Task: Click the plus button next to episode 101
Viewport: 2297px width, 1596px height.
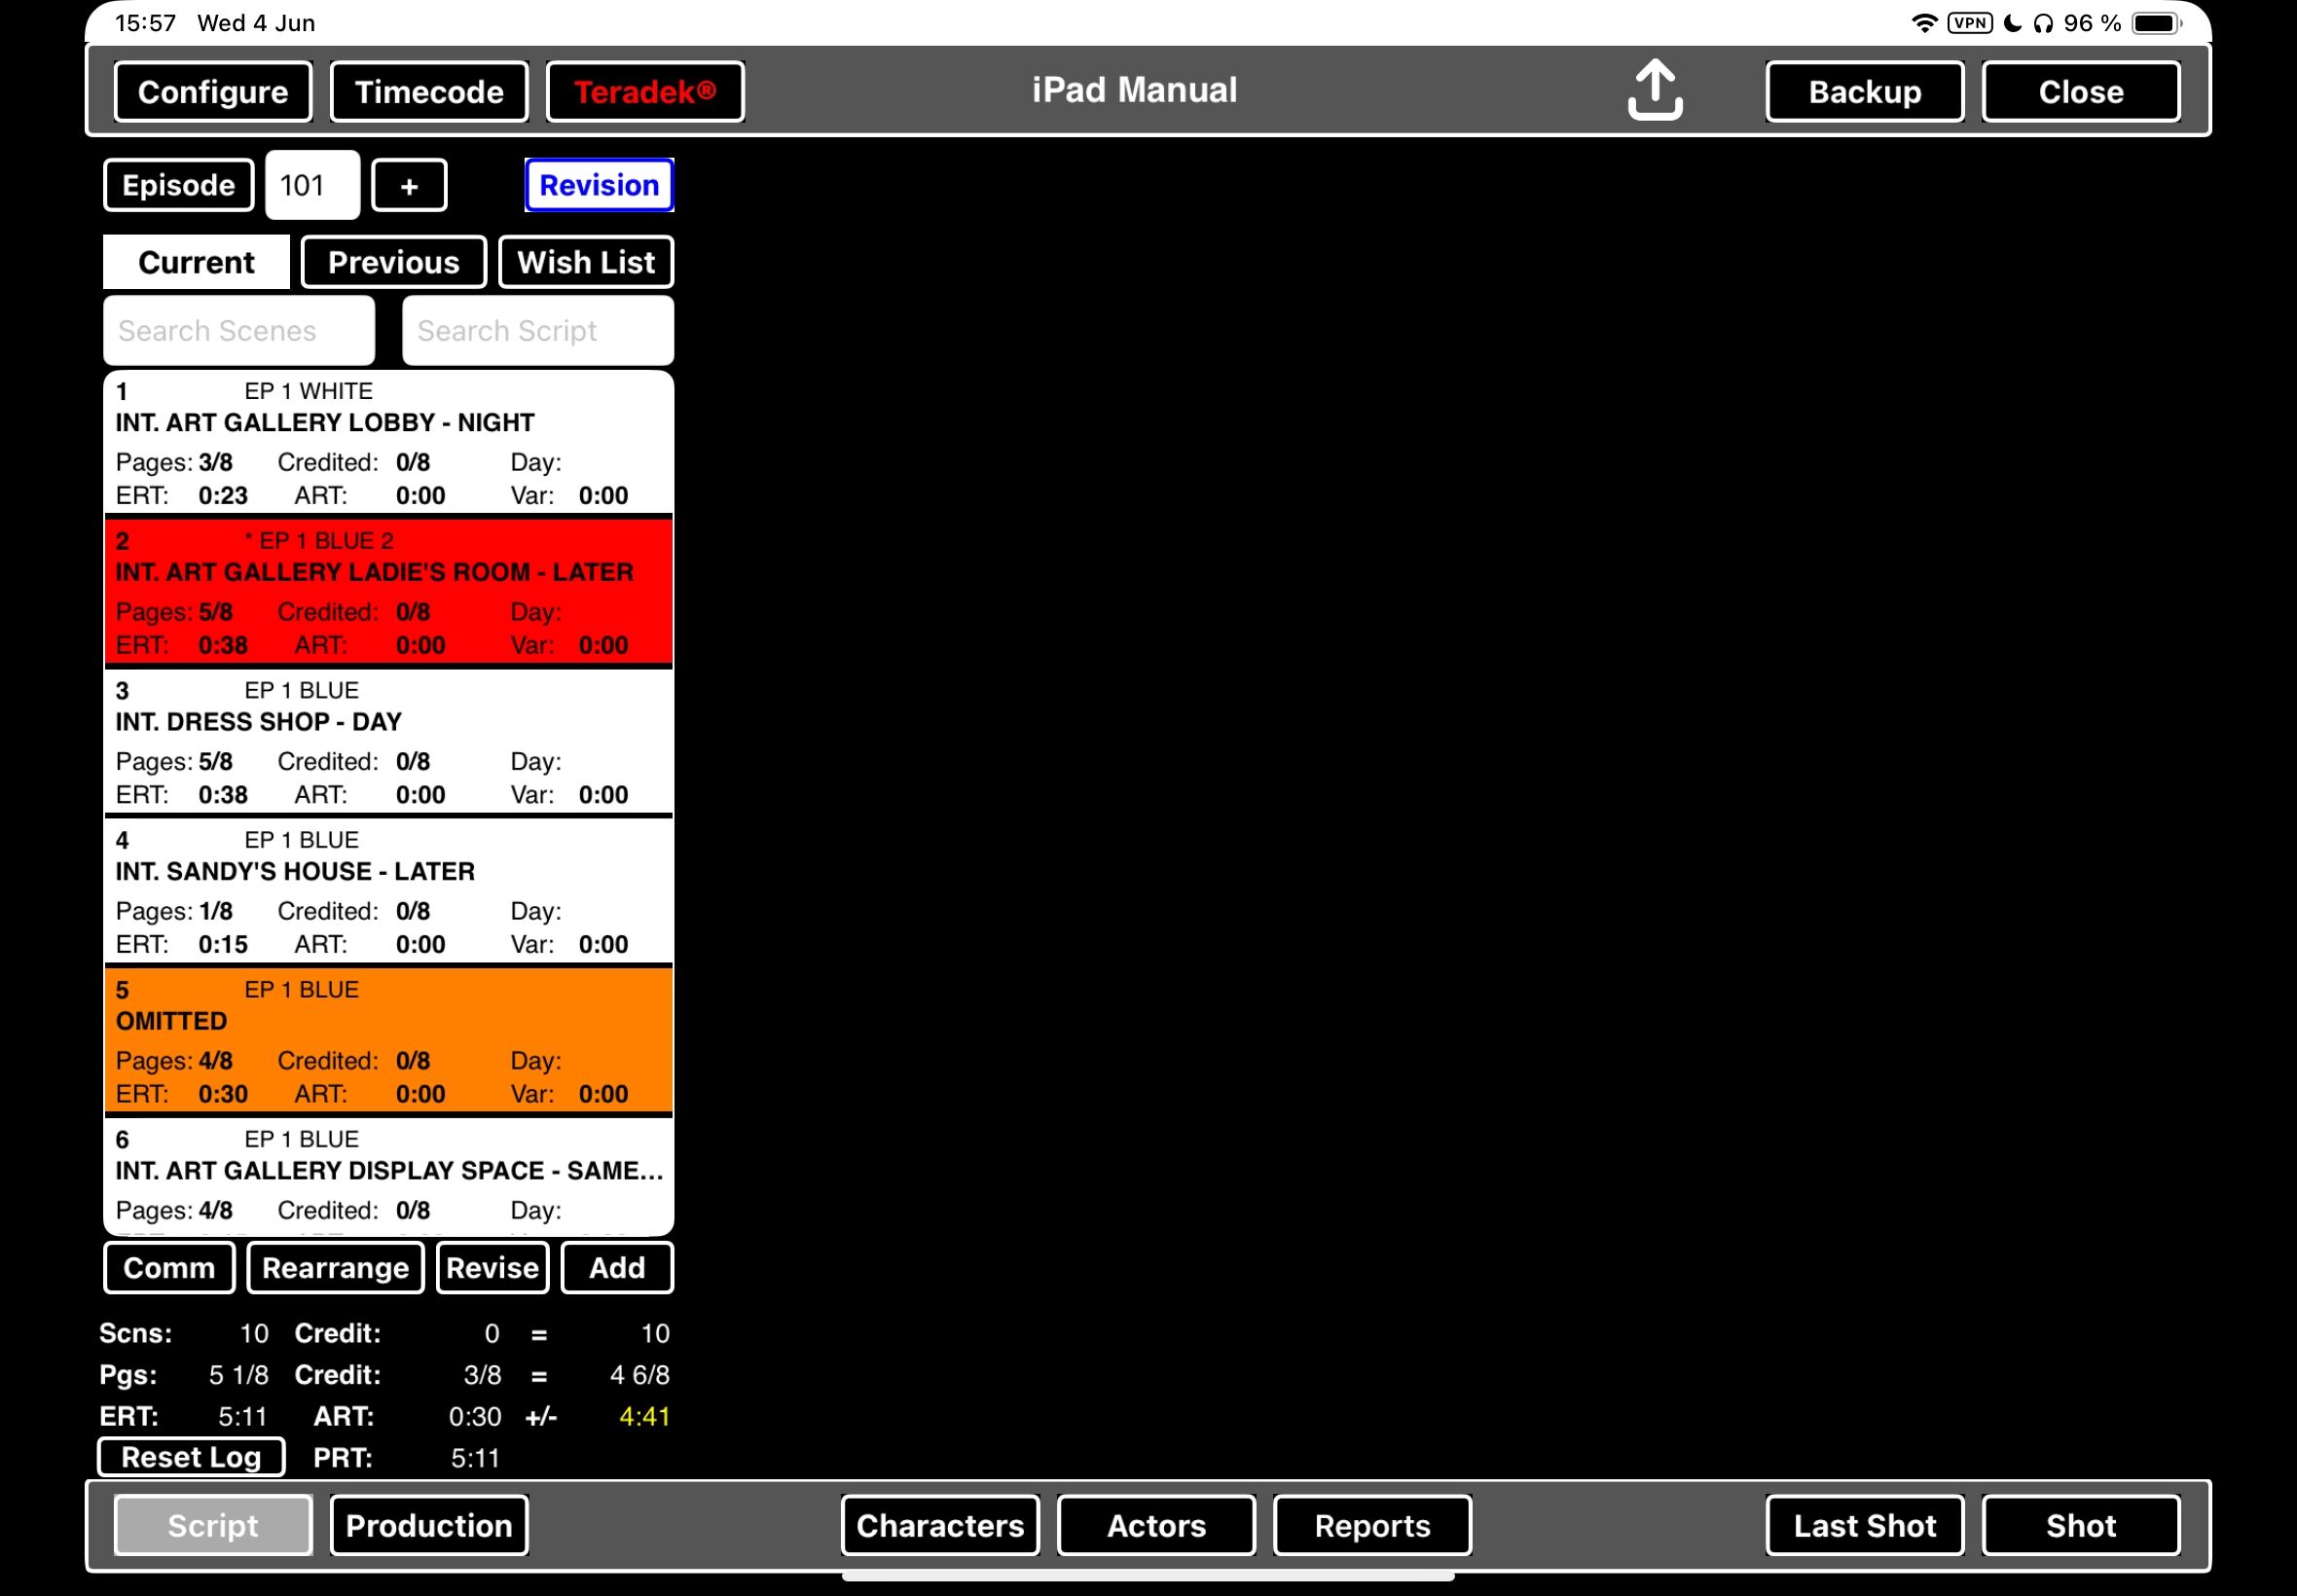Action: (x=409, y=186)
